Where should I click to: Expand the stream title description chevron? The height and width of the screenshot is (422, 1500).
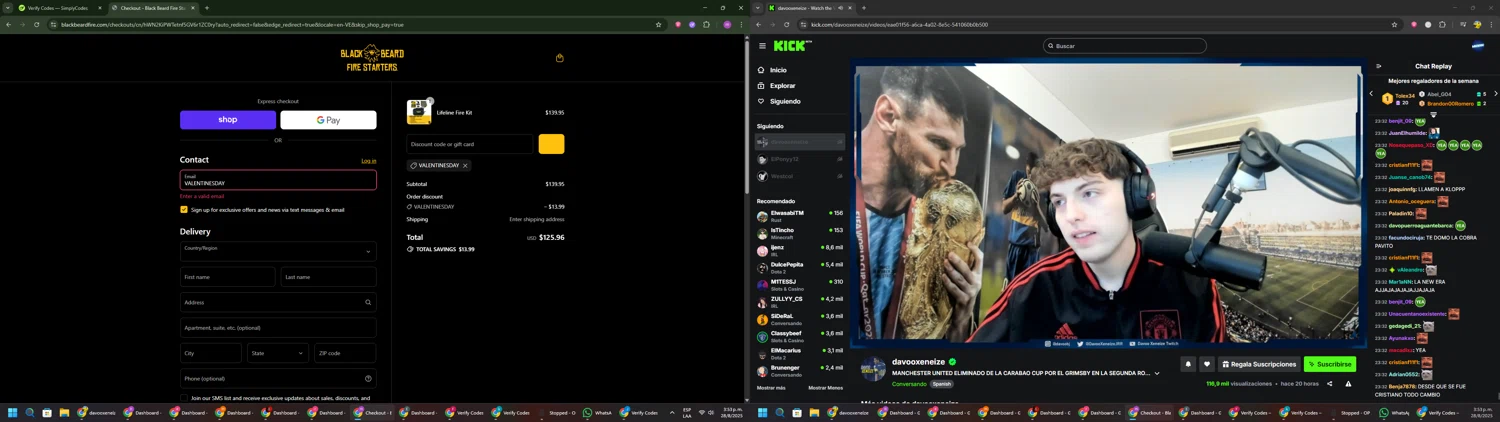1157,374
